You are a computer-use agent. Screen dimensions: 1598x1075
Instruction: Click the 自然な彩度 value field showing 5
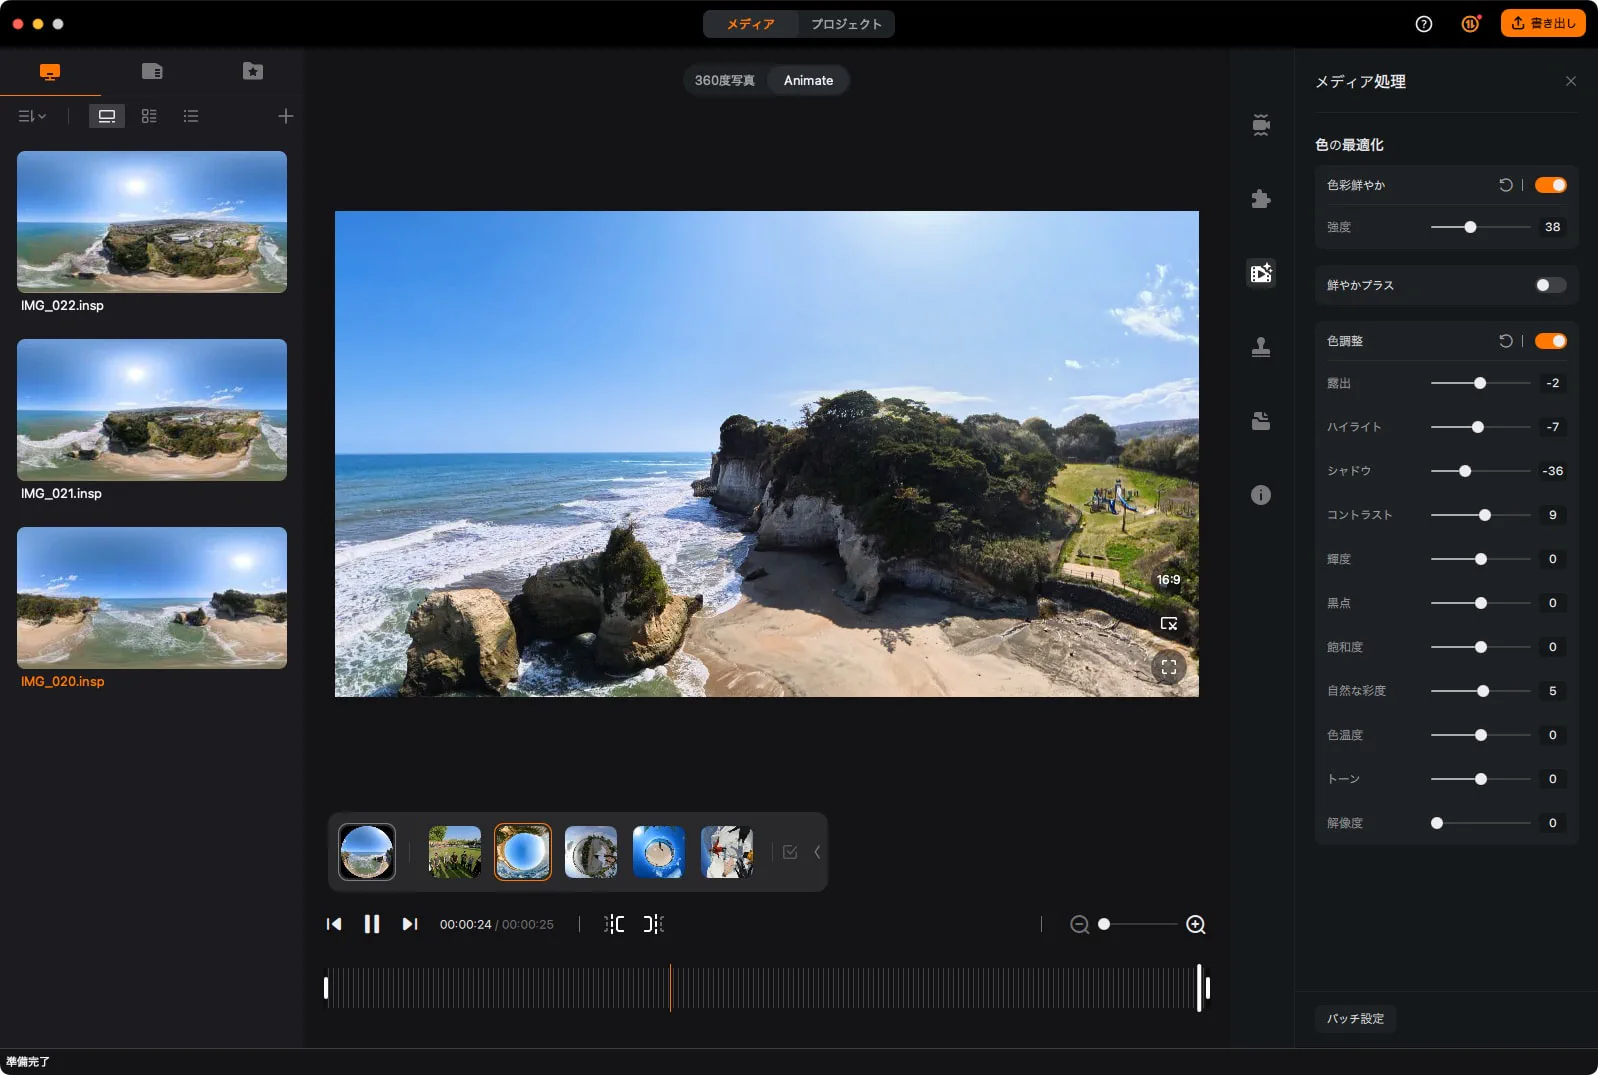1552,691
